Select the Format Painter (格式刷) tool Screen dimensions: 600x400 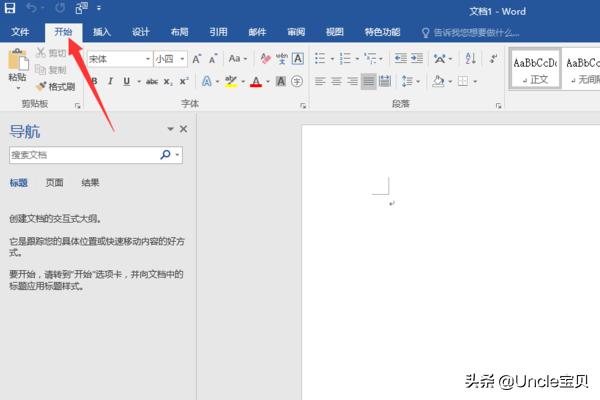coord(55,87)
